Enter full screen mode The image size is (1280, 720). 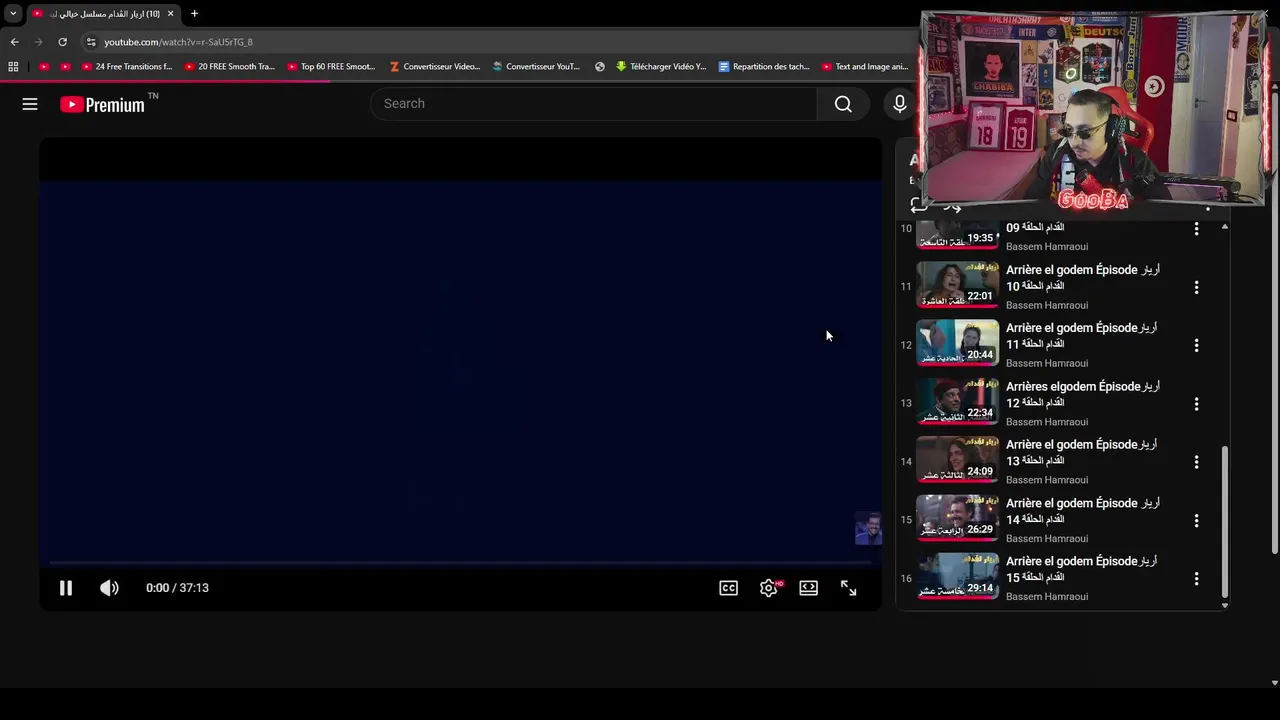pyautogui.click(x=849, y=588)
